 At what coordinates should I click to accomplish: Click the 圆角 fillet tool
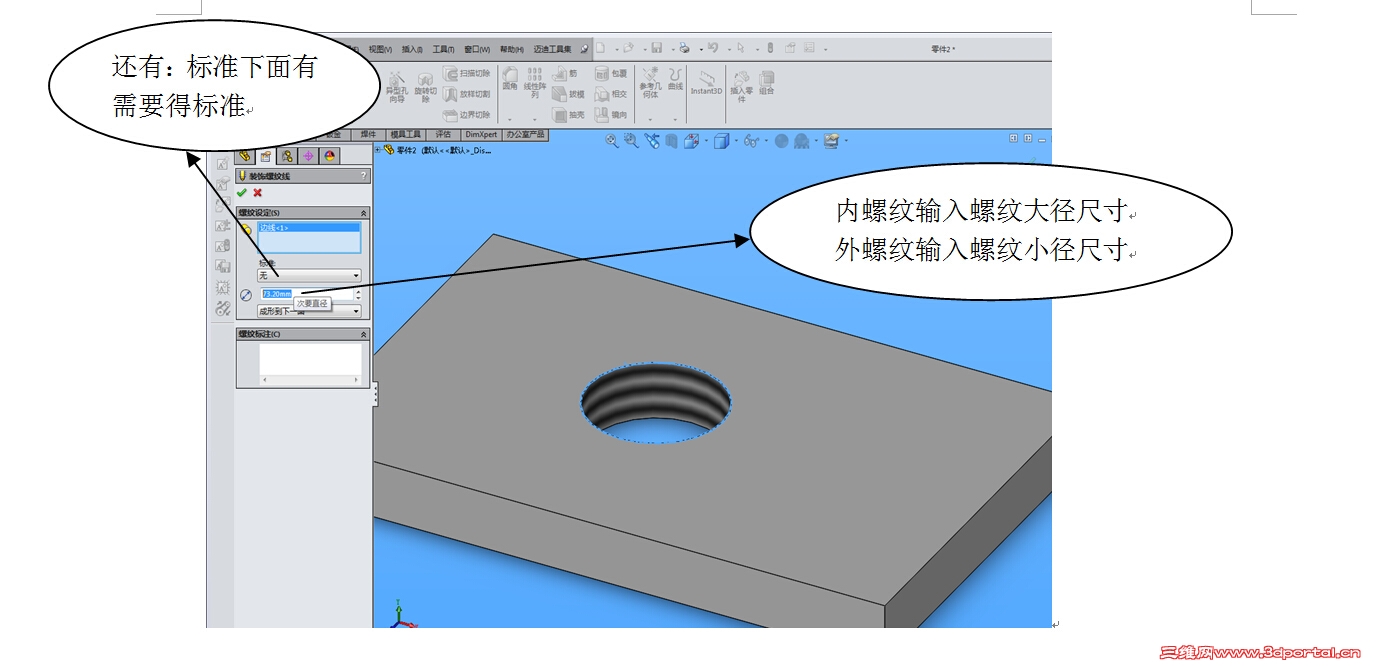point(510,79)
